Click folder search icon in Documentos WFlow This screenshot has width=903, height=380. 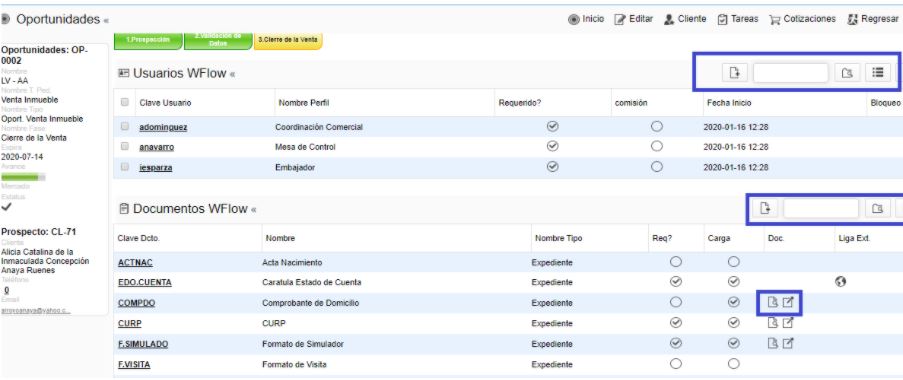tap(878, 208)
